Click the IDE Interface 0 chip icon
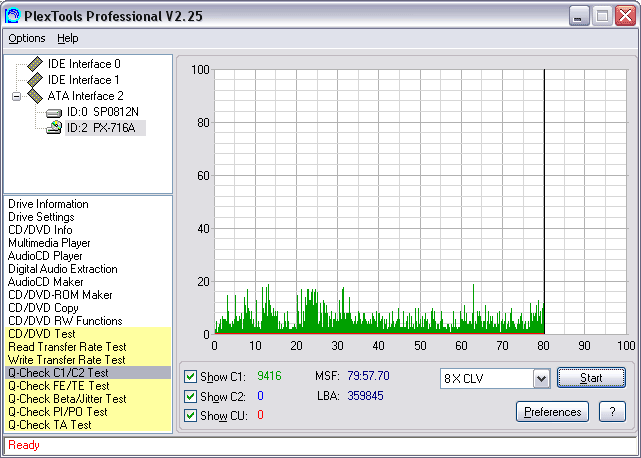The height and width of the screenshot is (458, 641). point(35,64)
